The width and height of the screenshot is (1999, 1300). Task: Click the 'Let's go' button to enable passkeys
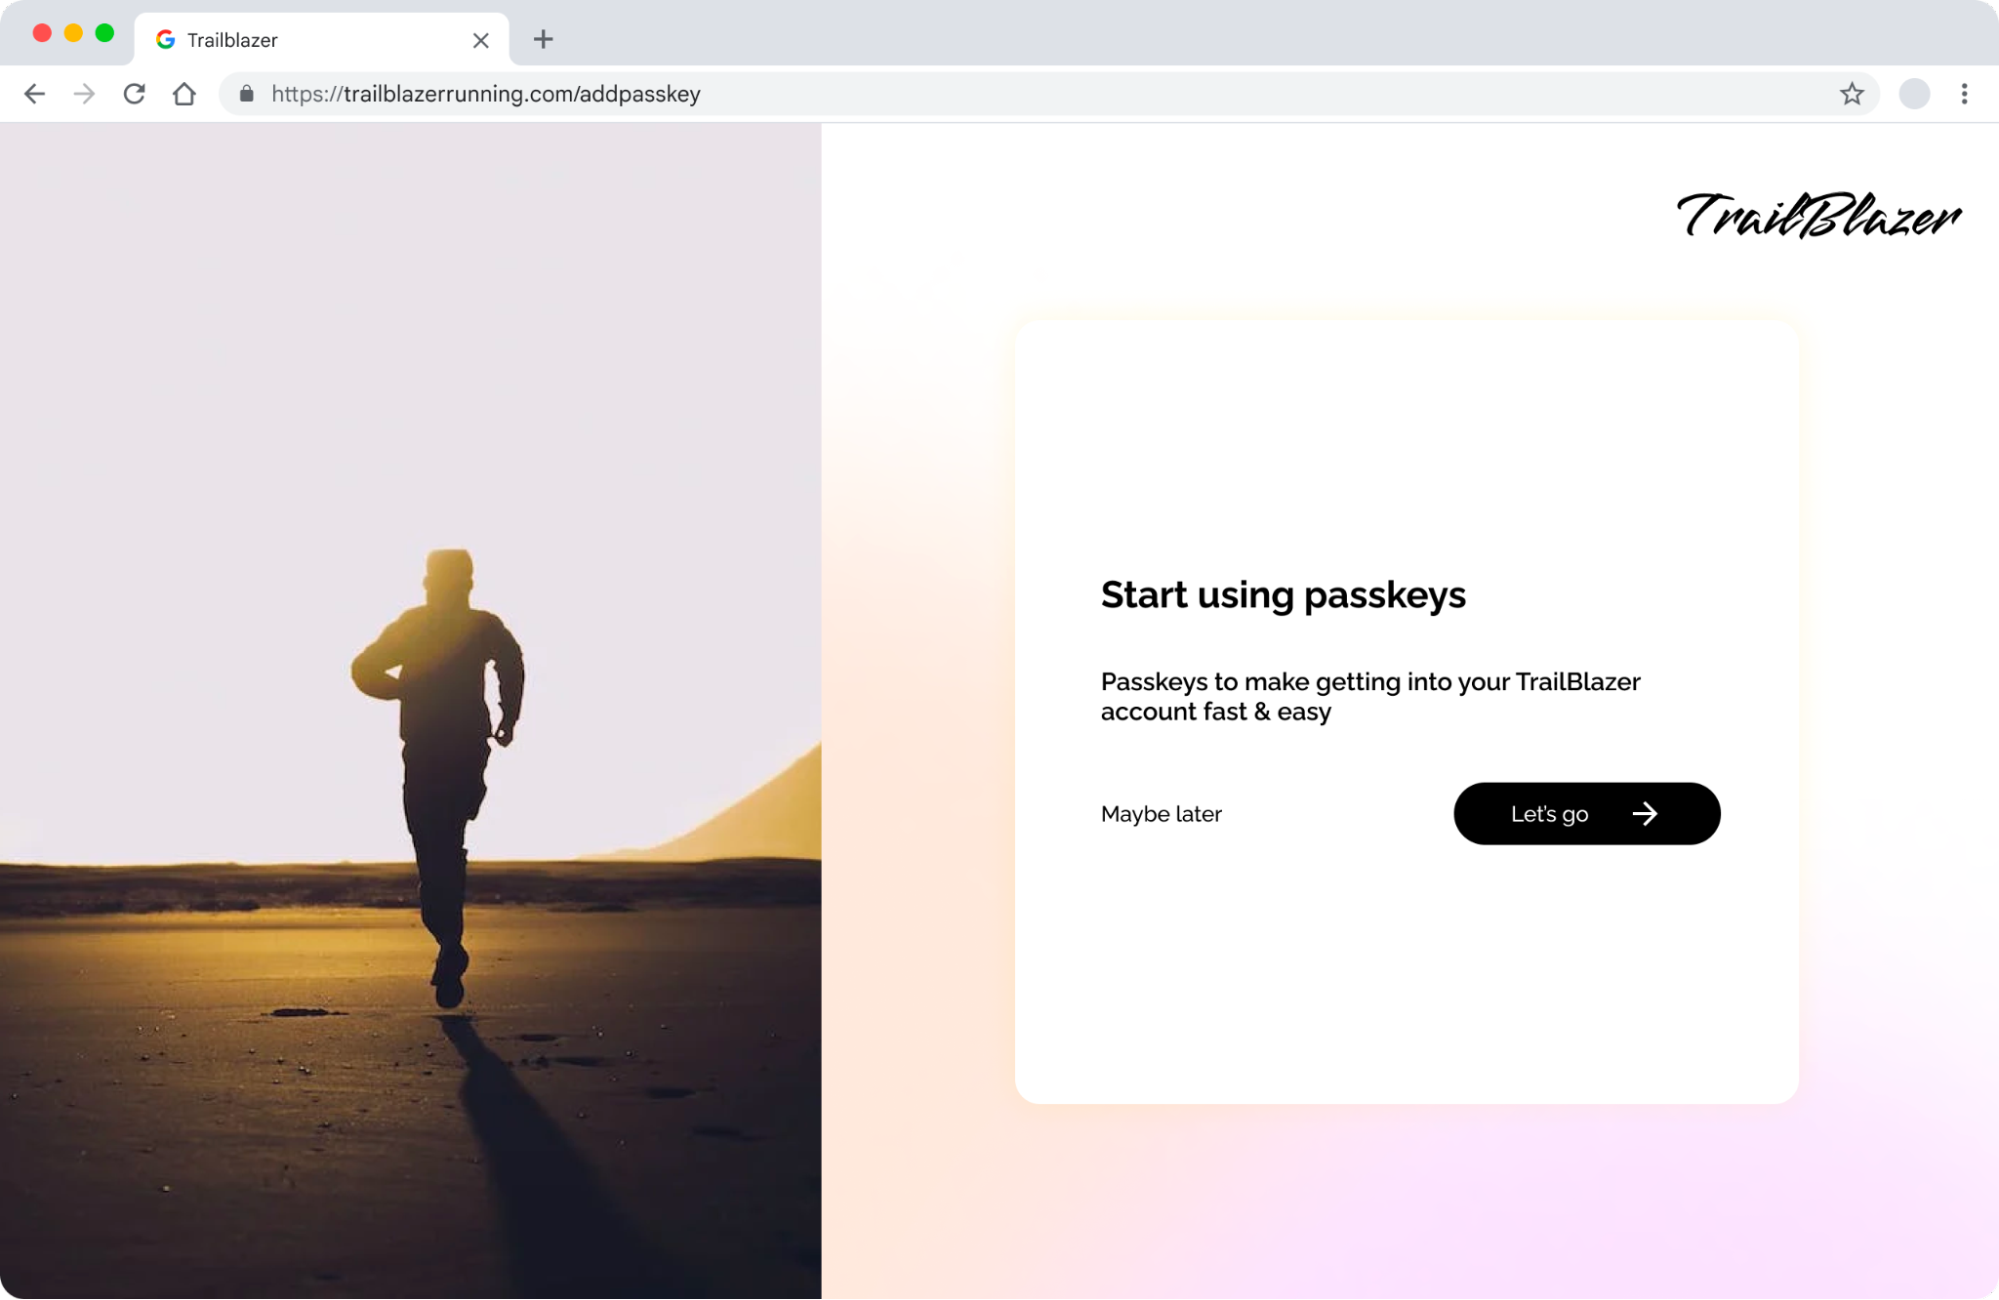pos(1587,813)
